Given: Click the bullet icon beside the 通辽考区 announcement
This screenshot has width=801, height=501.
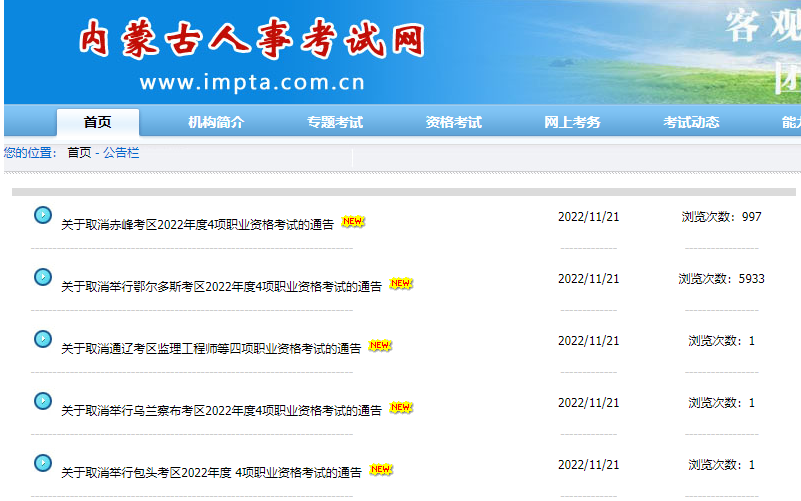Looking at the screenshot, I should (43, 339).
